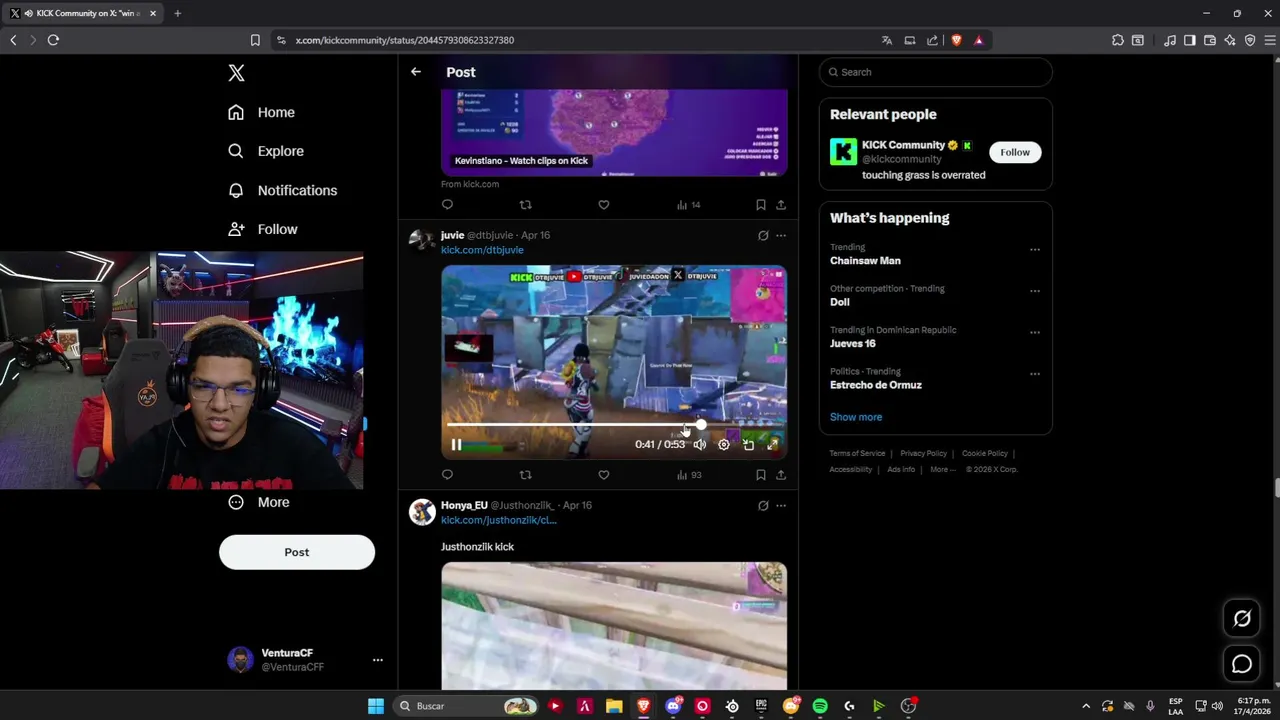Like the Kevinstiano clip post
Screen dimensions: 1280x720
point(603,205)
